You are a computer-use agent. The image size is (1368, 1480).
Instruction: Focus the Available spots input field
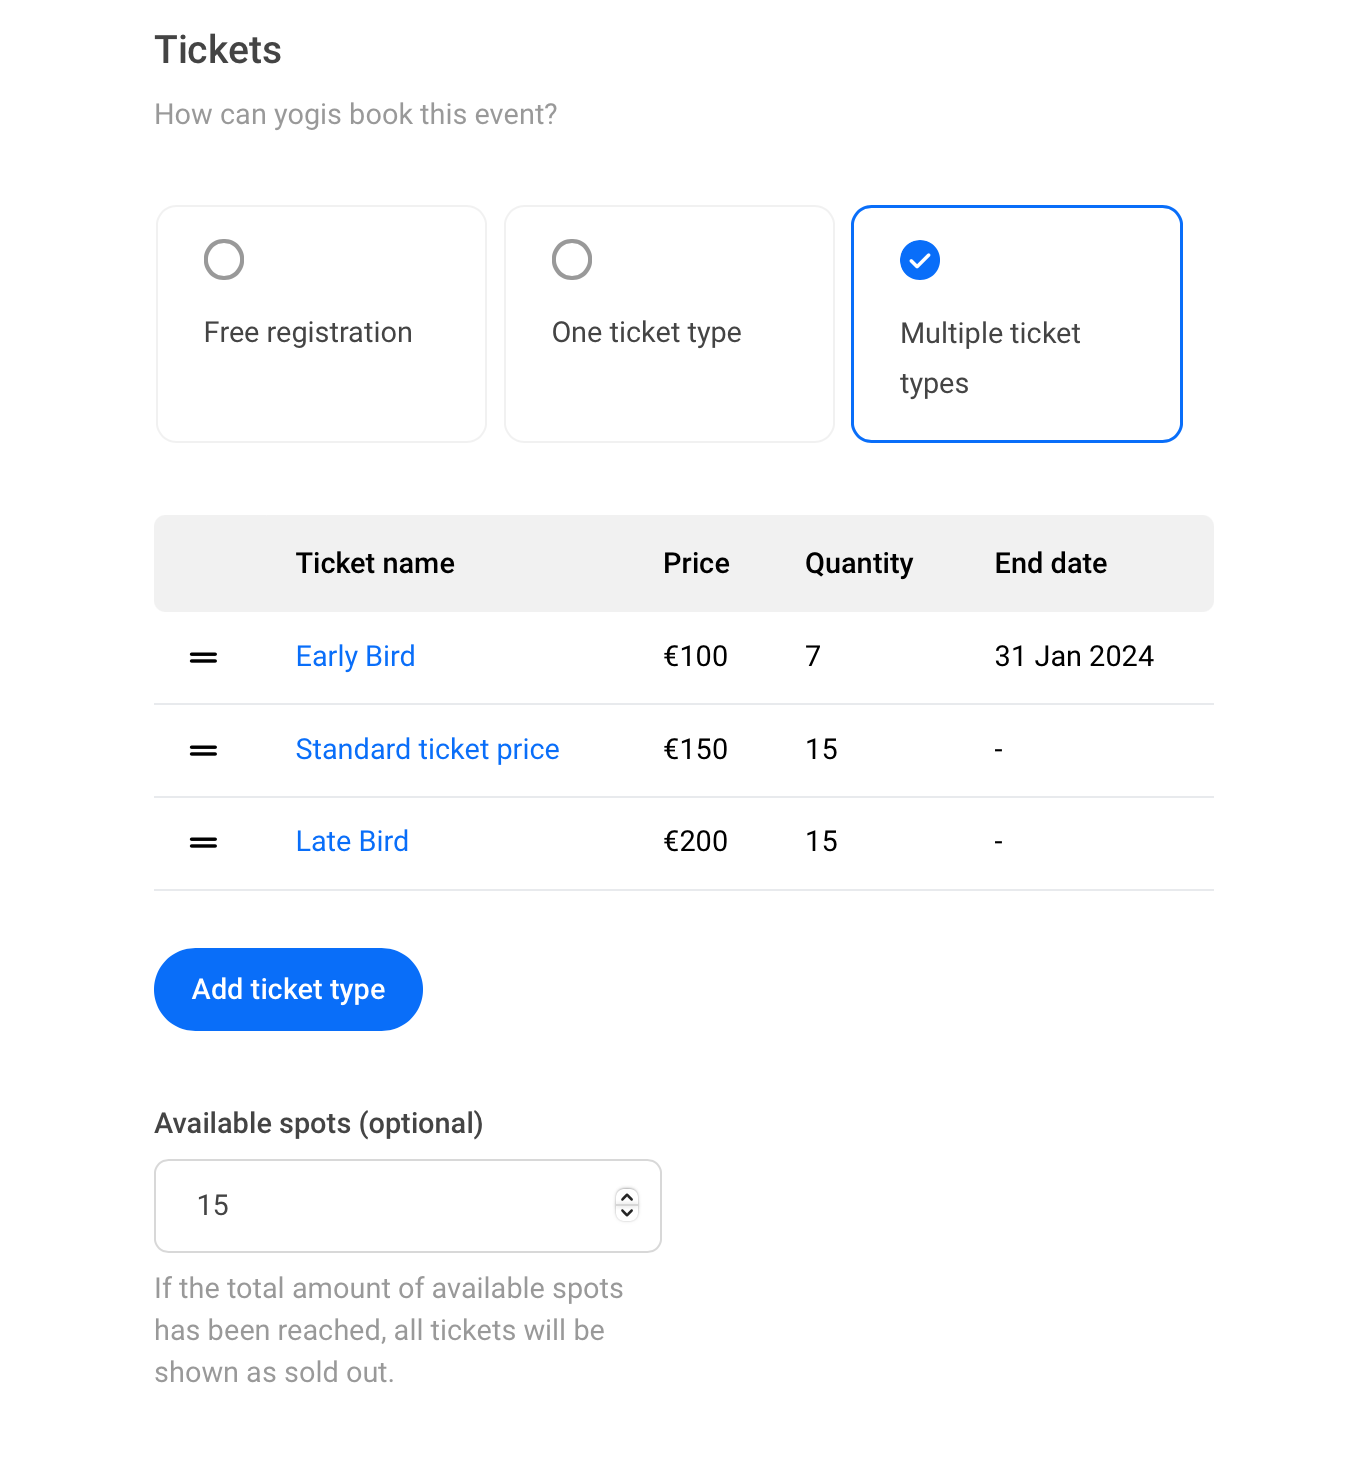coord(408,1206)
